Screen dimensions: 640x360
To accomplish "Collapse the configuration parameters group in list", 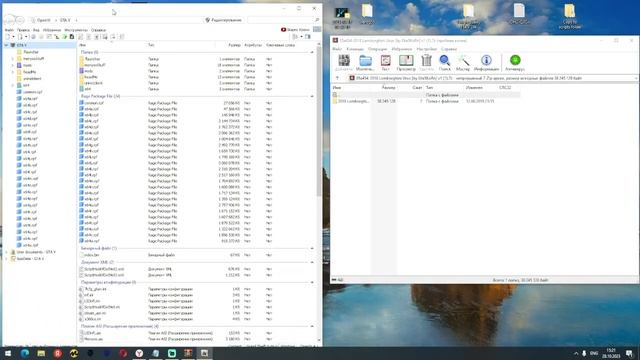I will (312, 282).
